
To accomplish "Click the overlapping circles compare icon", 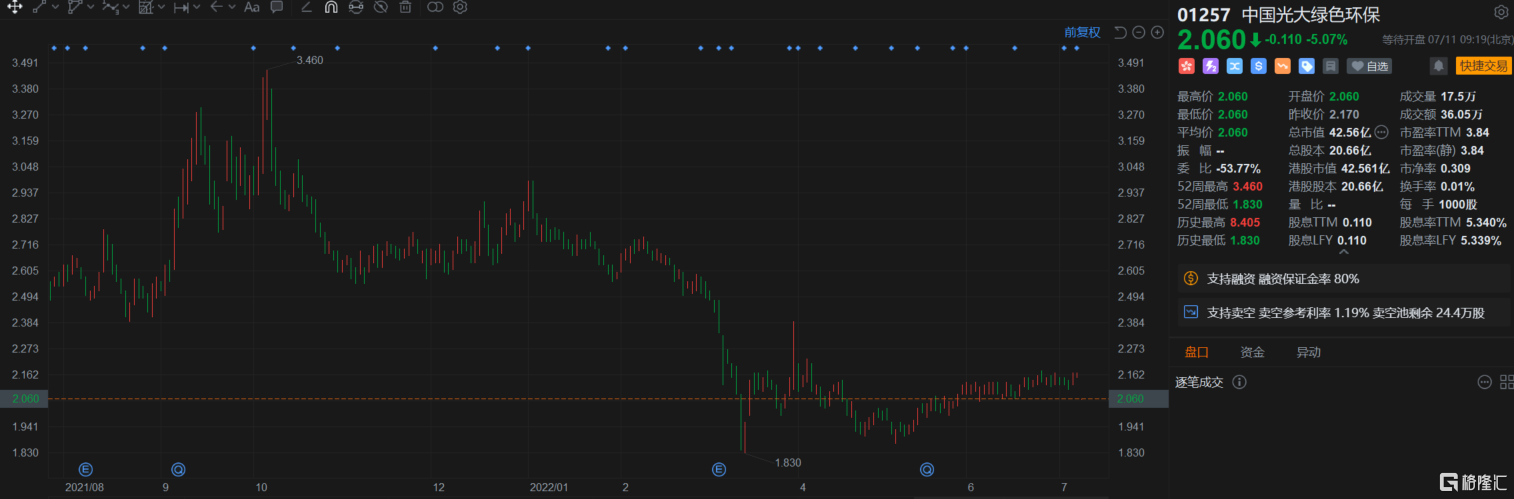I will [435, 7].
